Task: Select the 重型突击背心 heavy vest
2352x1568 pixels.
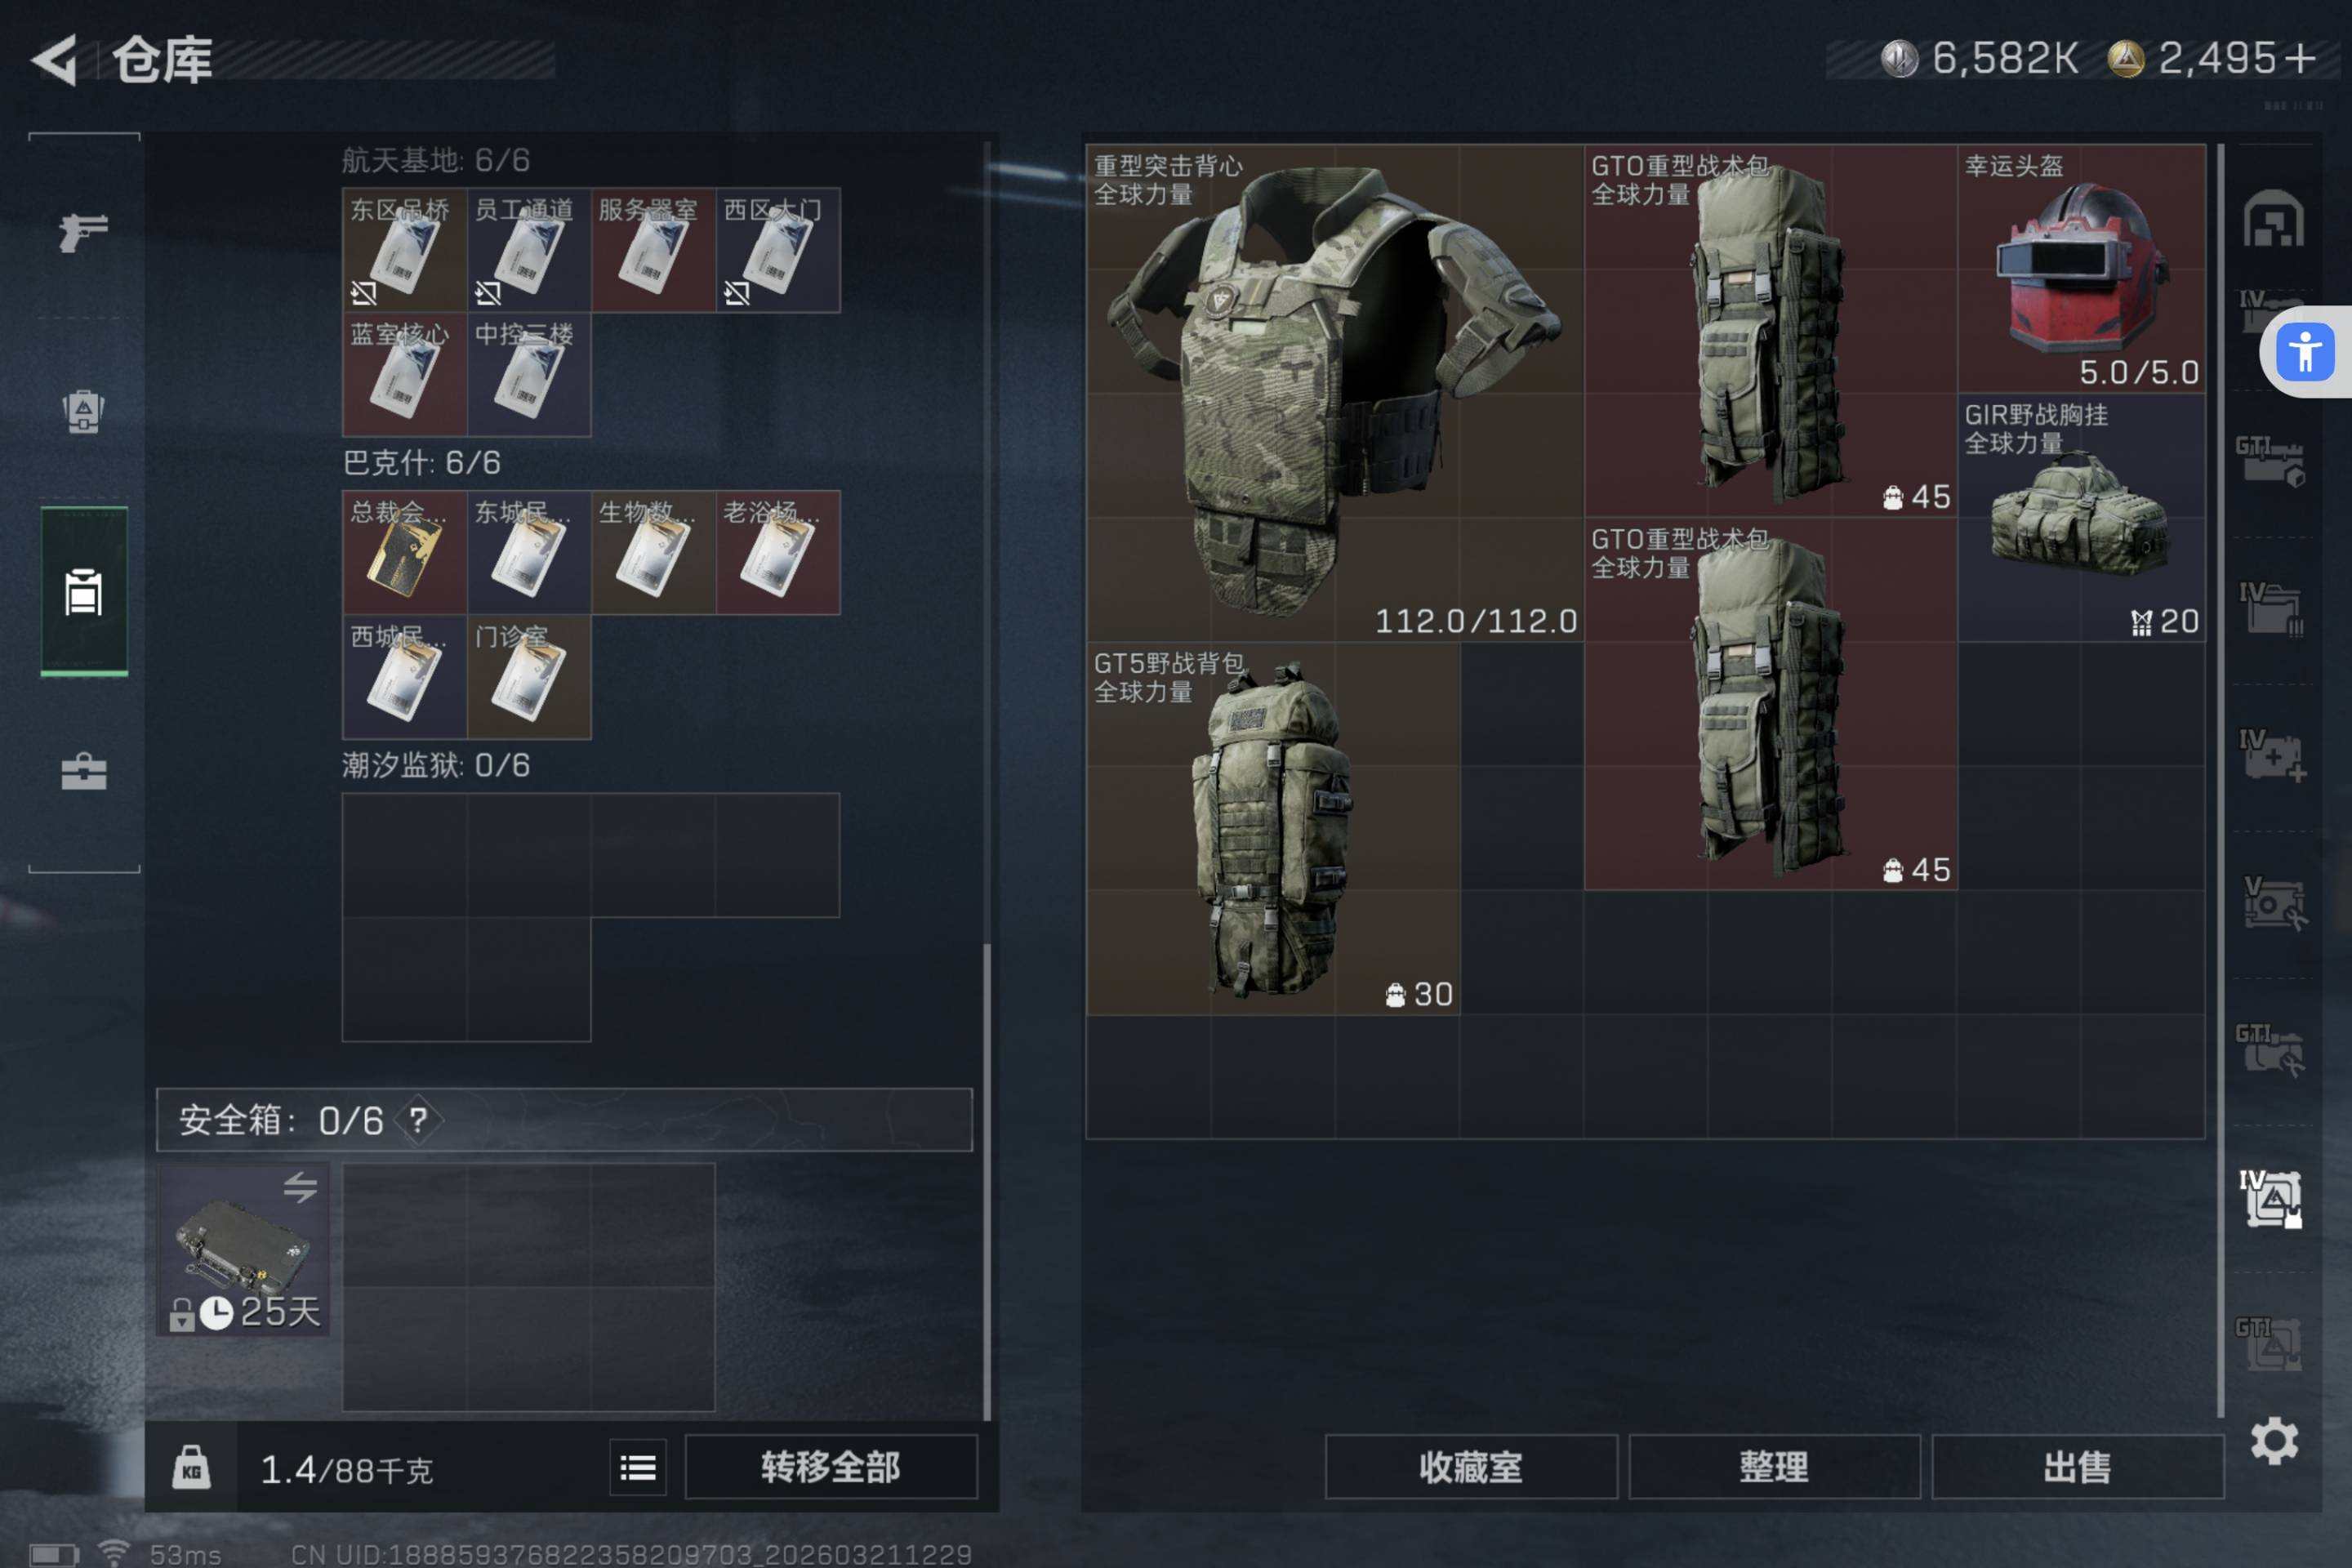Action: click(1335, 393)
